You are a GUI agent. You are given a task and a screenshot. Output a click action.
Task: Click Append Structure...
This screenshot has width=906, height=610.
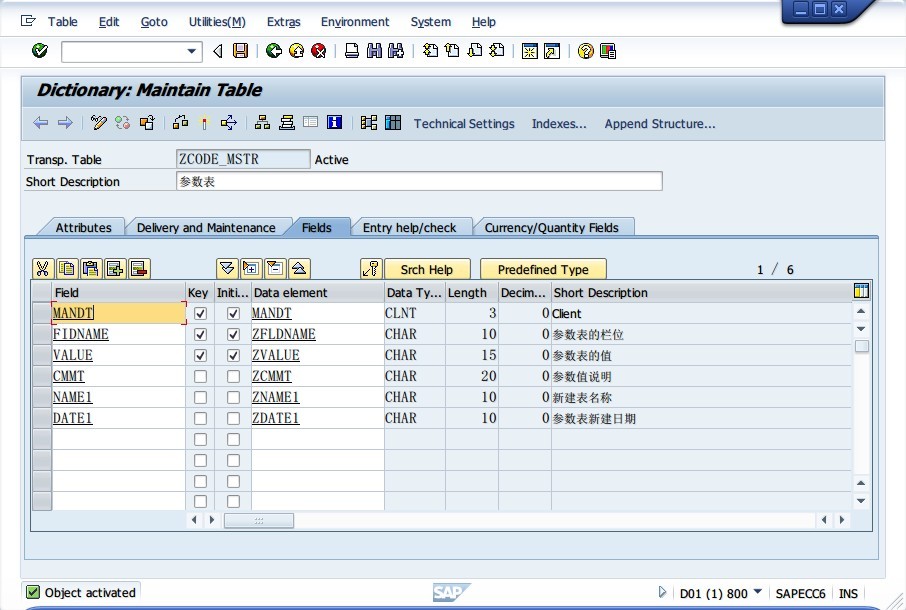tap(660, 124)
